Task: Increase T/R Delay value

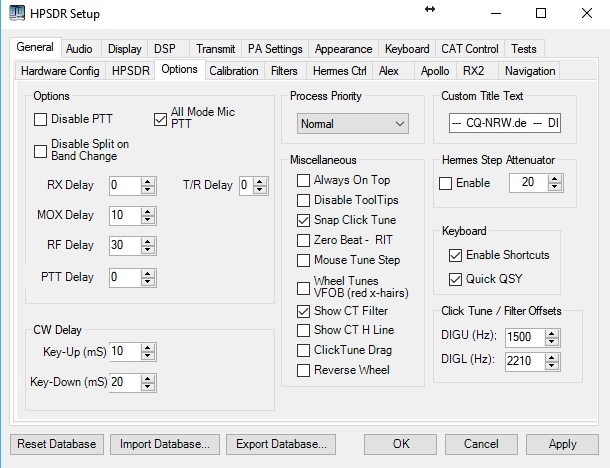Action: click(260, 181)
